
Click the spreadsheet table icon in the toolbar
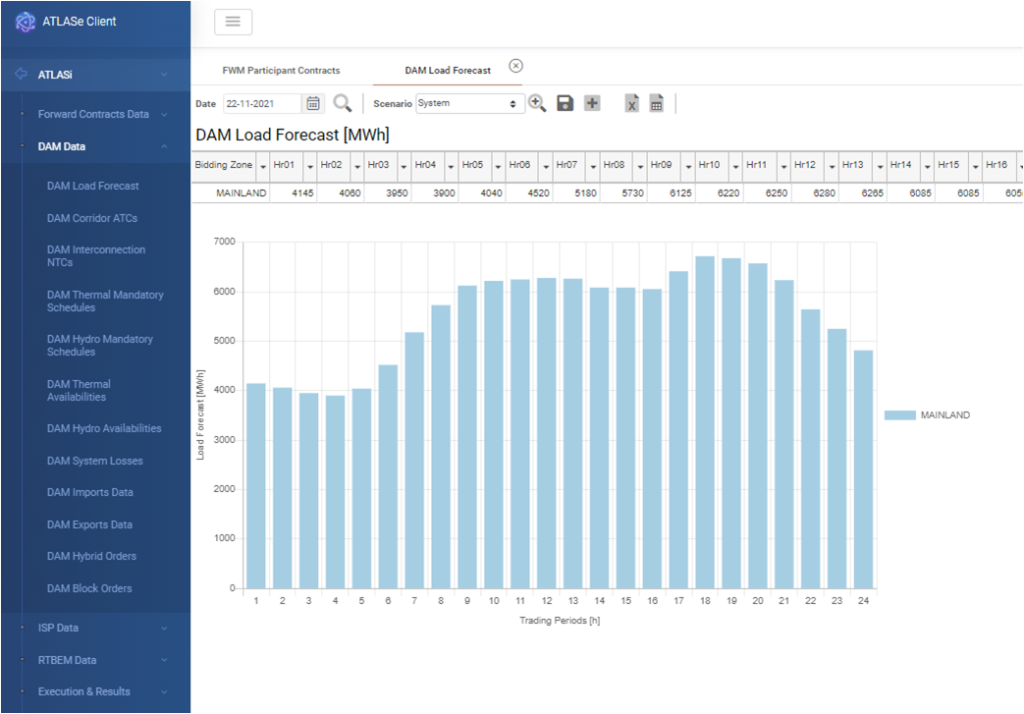point(657,103)
